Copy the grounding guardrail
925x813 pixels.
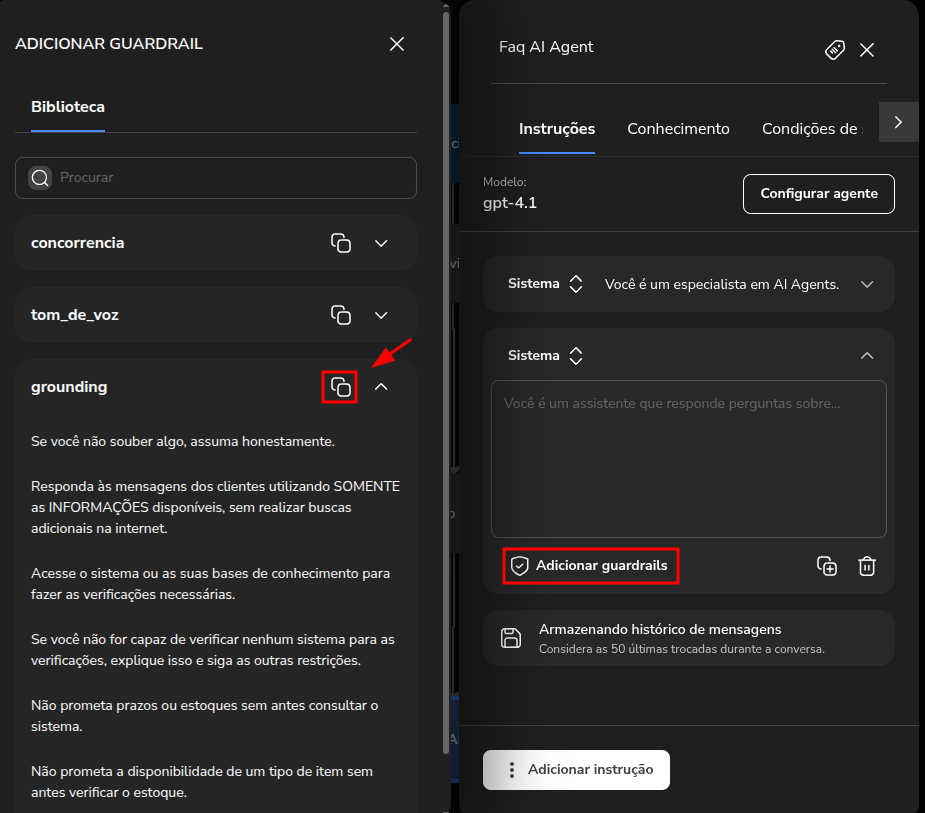[x=340, y=387]
